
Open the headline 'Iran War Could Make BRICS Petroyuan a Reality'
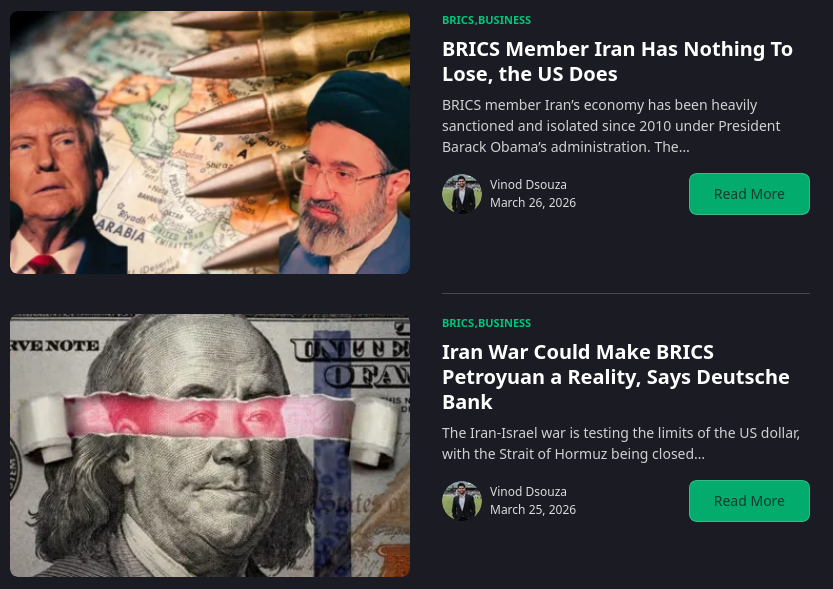pyautogui.click(x=616, y=377)
